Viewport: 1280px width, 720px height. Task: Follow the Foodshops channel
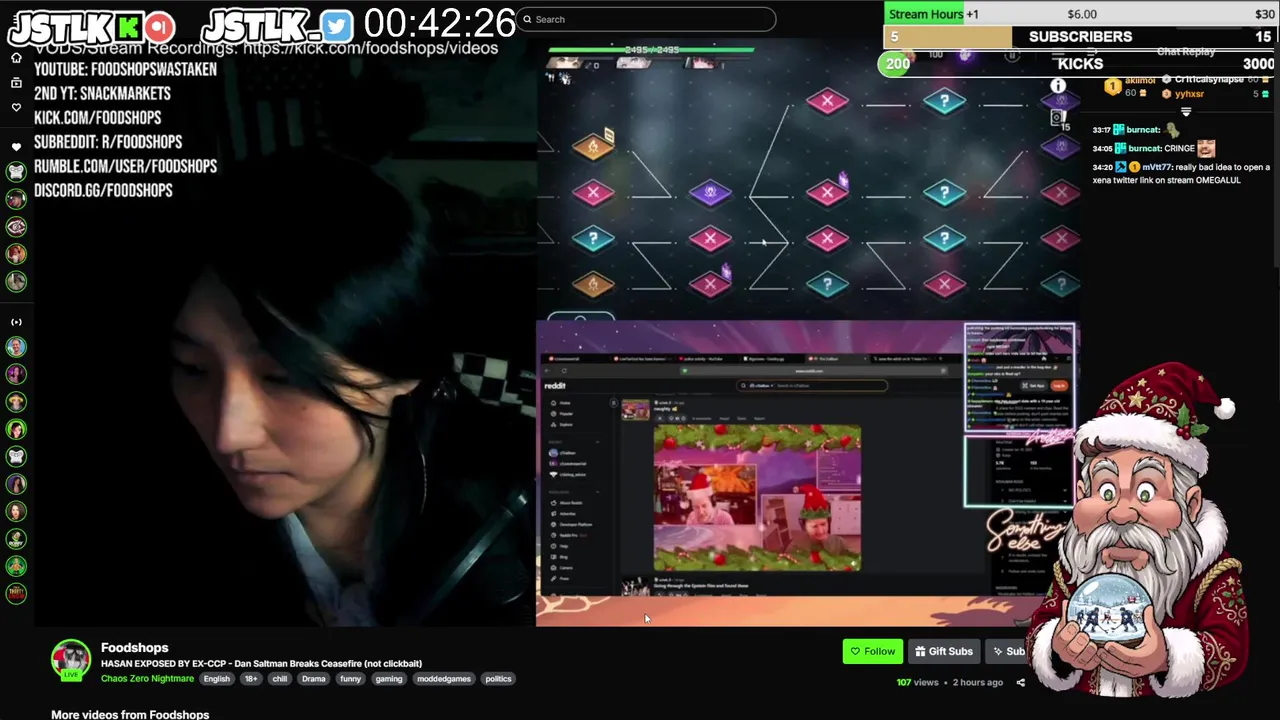(872, 652)
